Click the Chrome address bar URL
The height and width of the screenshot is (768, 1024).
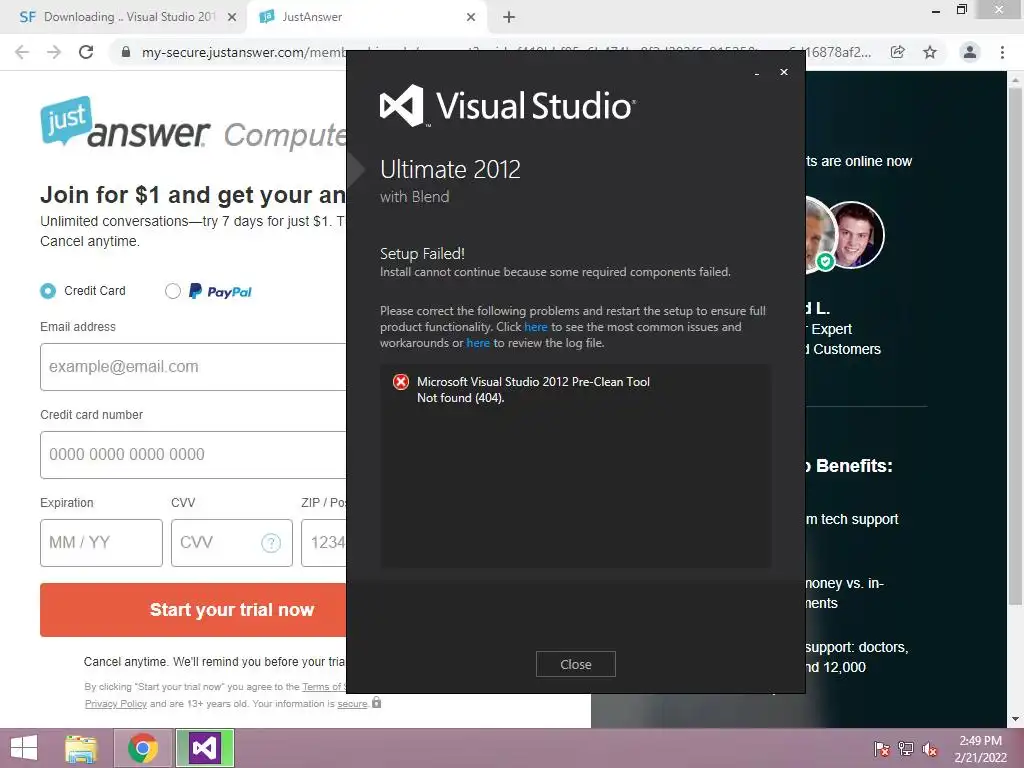tap(243, 52)
